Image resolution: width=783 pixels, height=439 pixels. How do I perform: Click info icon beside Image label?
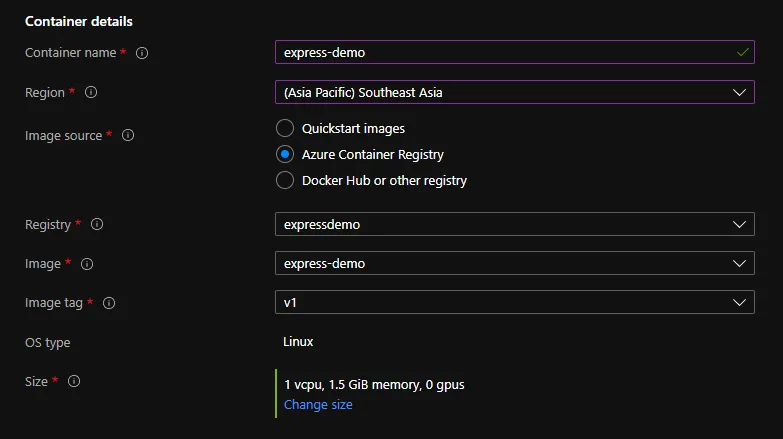point(87,264)
